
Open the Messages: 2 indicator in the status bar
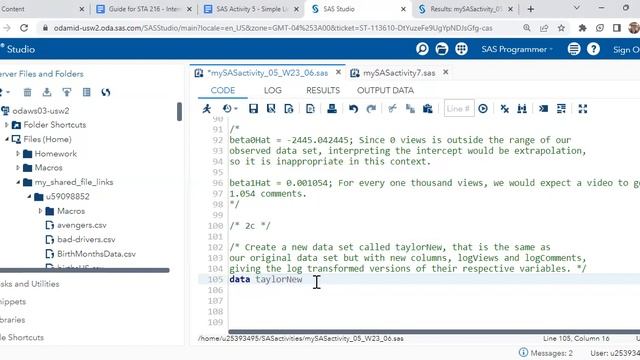click(546, 353)
